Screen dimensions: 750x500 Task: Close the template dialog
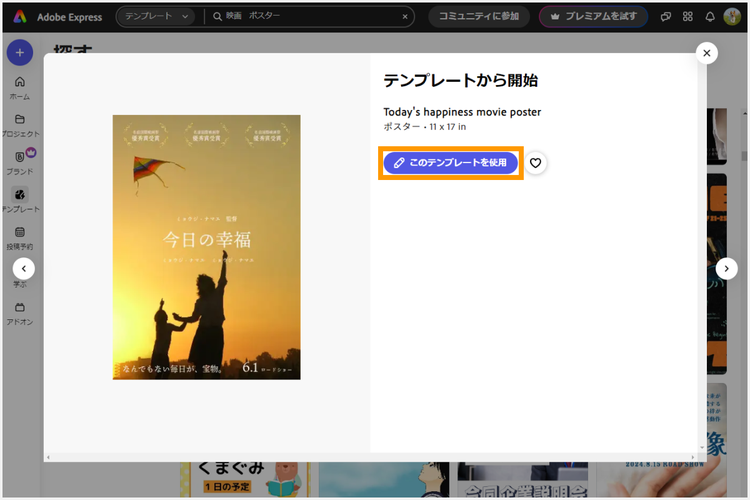pyautogui.click(x=706, y=53)
